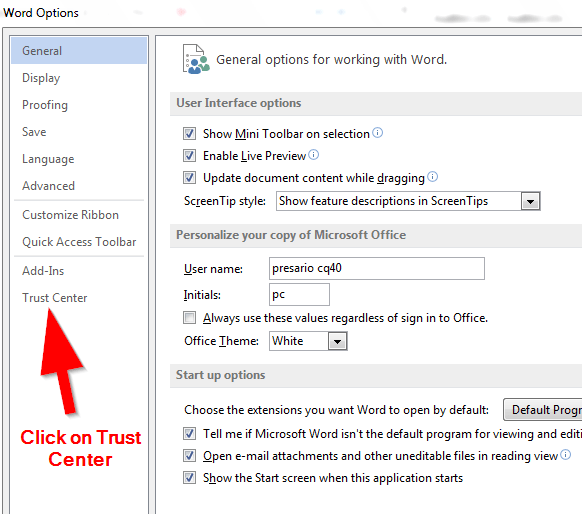Screen dimensions: 582x514
Task: Select Quick Access Toolbar category
Action: tap(79, 242)
